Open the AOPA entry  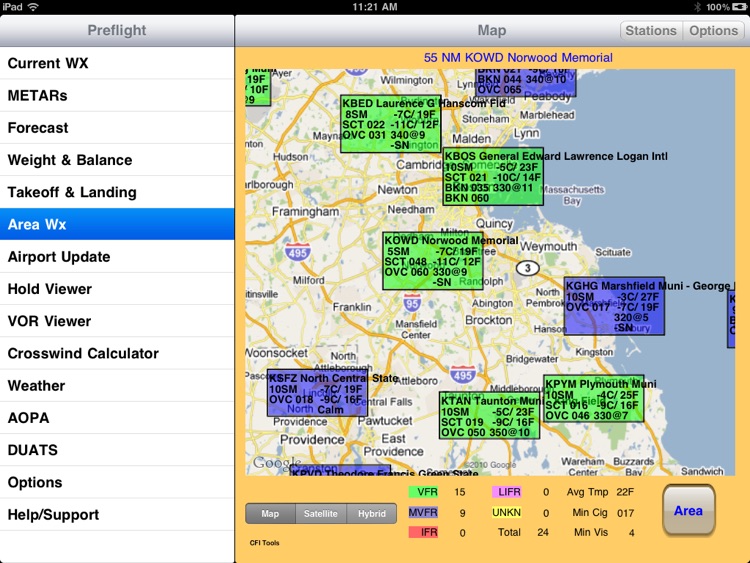pyautogui.click(x=117, y=418)
